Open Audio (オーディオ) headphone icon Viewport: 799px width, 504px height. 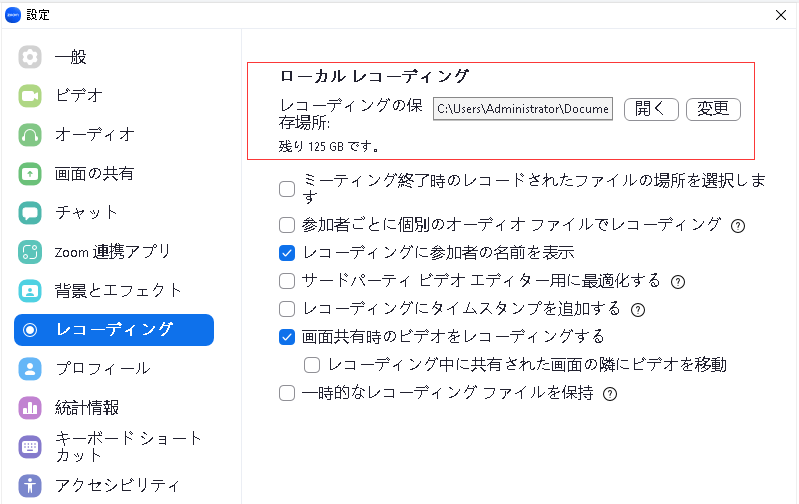point(30,135)
